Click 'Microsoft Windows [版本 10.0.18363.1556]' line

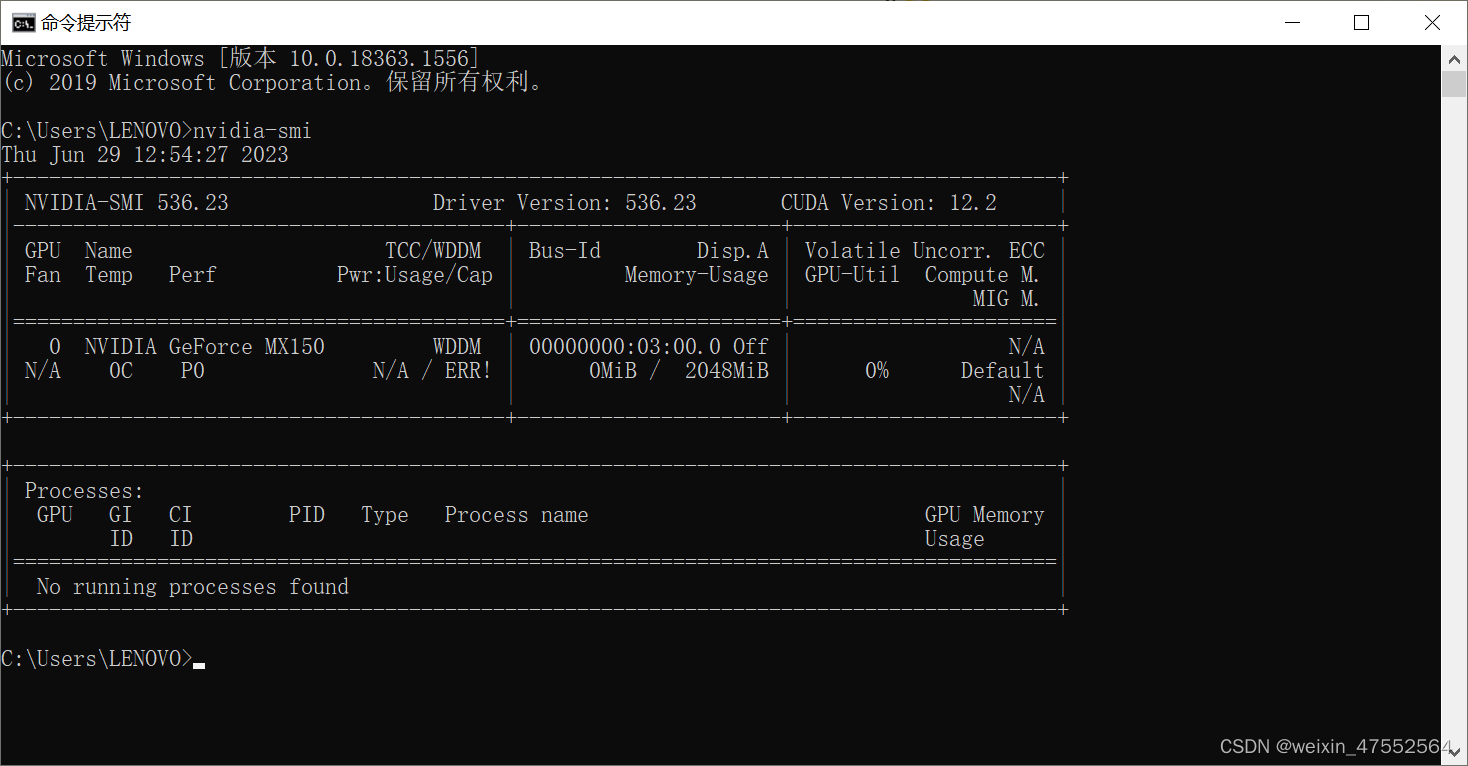[241, 59]
